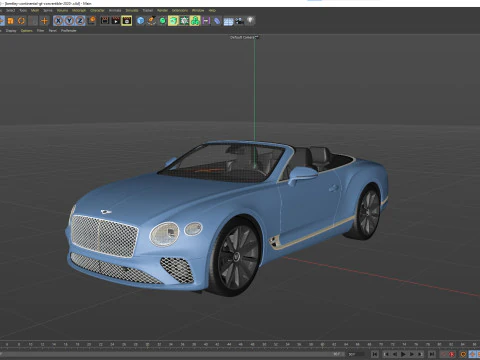This screenshot has width=480, height=360.
Task: Open the viewport Display menu
Action: [x=11, y=31]
